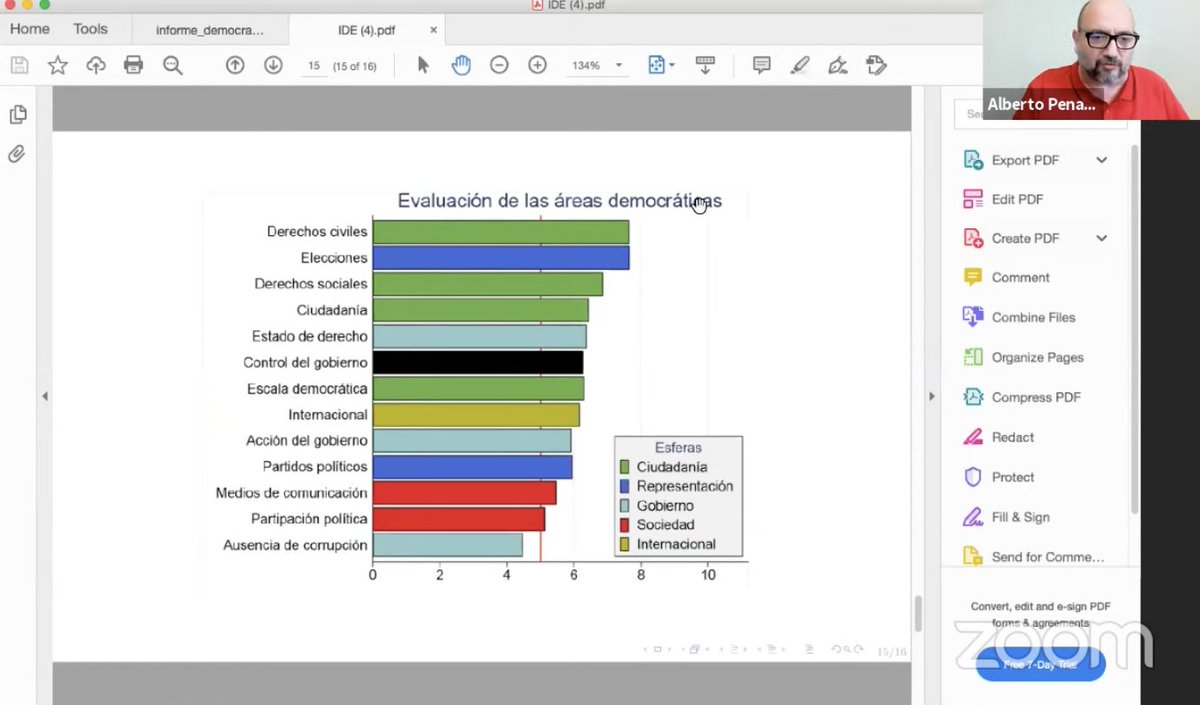Open attachments paperclip panel icon
Image resolution: width=1200 pixels, height=705 pixels.
point(17,154)
